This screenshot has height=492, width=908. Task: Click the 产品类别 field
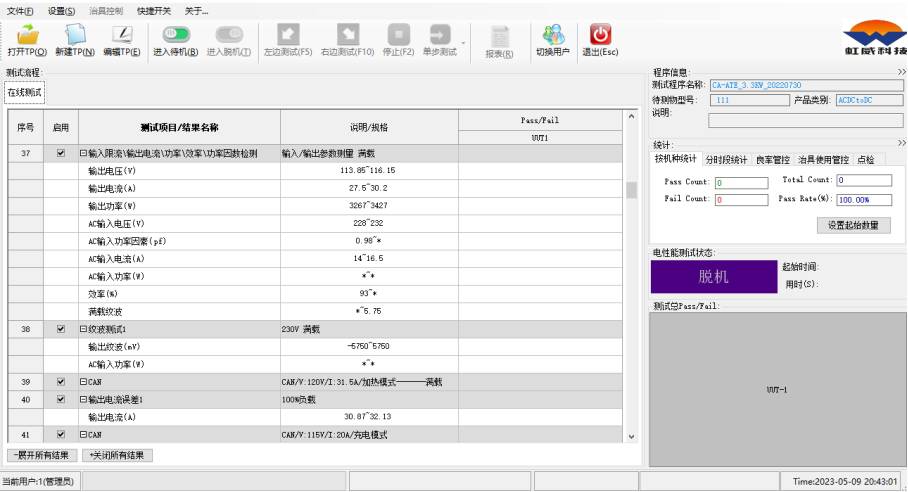[x=870, y=100]
